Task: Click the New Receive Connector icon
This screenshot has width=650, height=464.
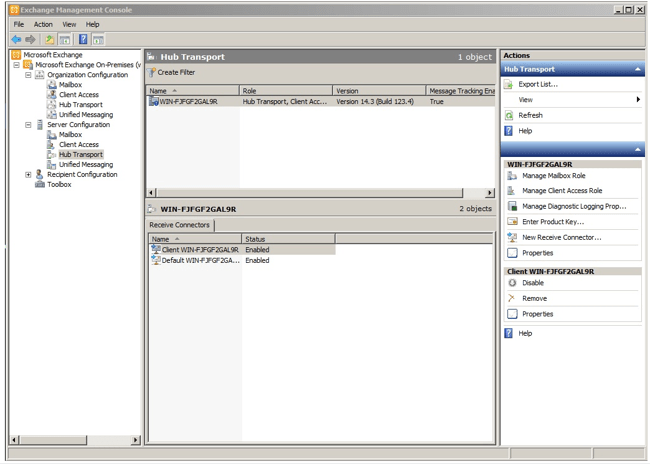Action: [x=512, y=237]
